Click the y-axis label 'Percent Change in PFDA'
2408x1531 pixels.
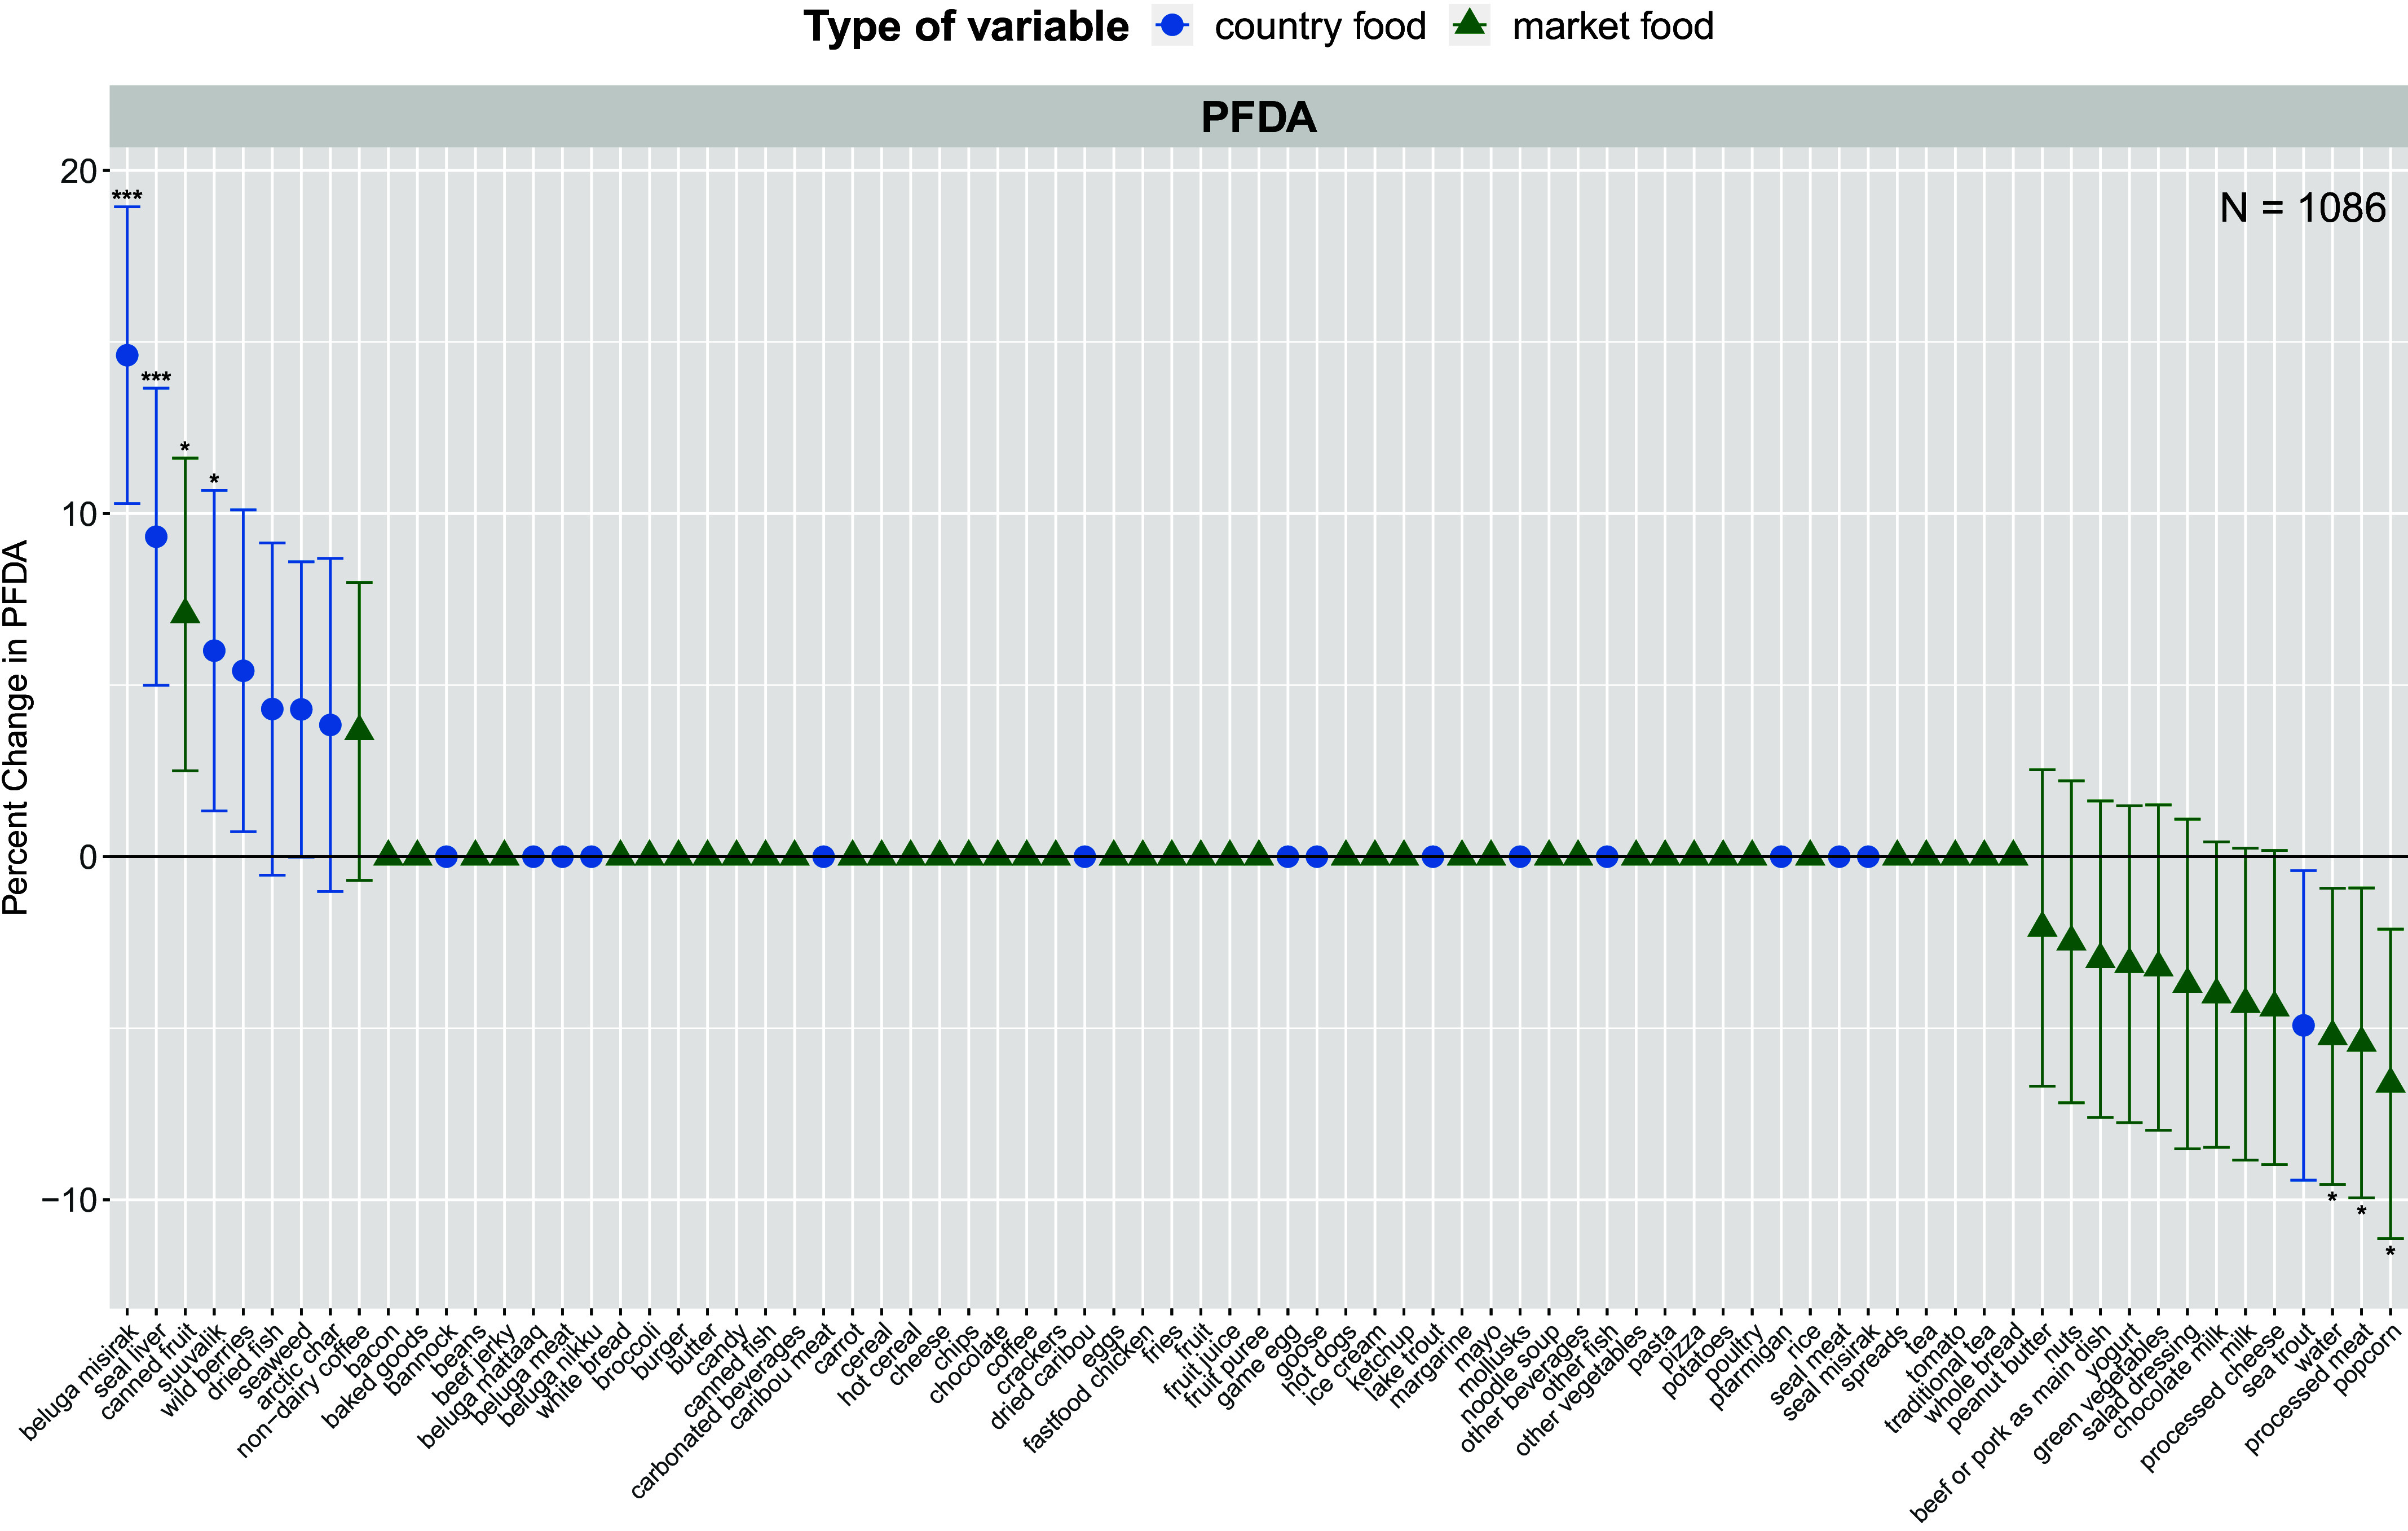coord(16,727)
